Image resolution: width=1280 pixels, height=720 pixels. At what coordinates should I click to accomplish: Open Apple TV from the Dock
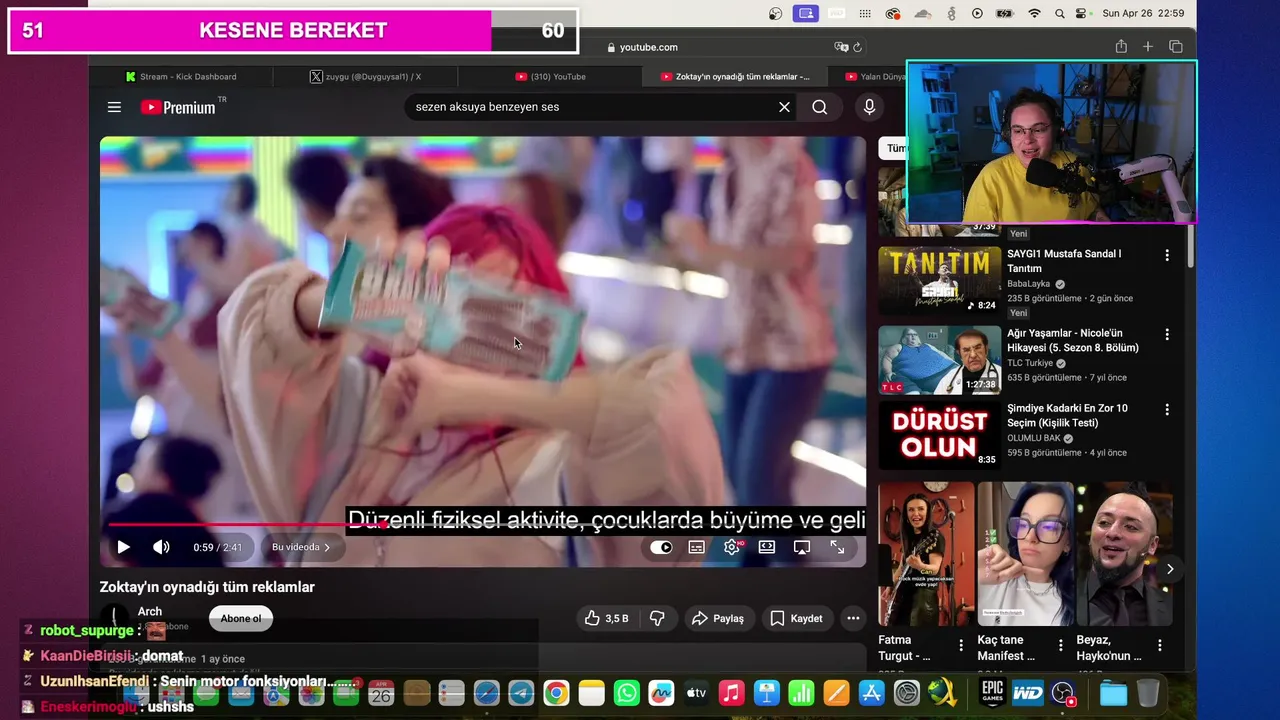point(696,693)
